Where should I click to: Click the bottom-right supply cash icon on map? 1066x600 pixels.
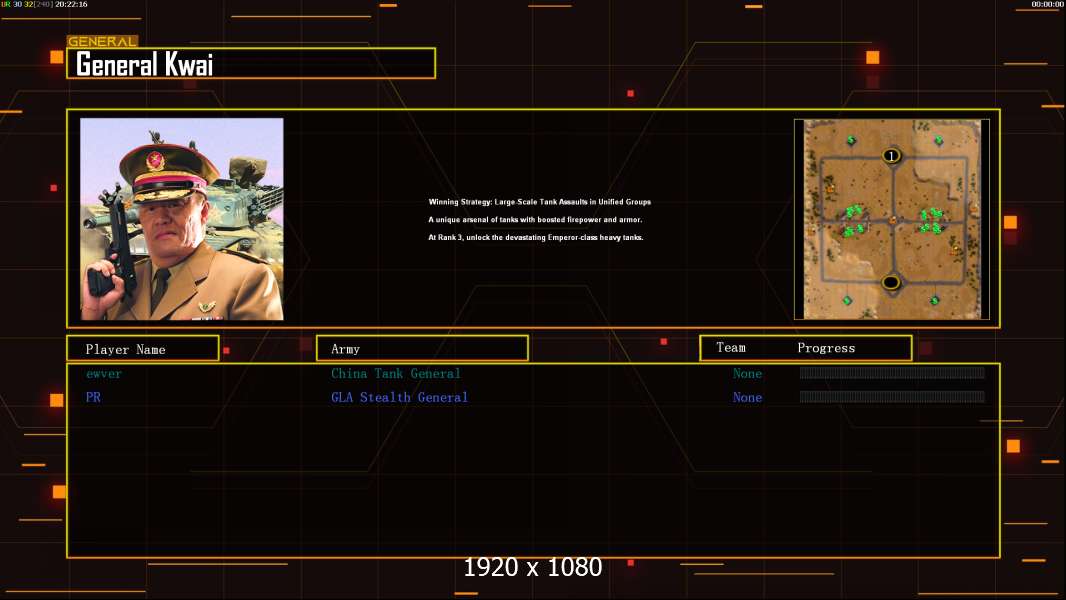click(x=935, y=300)
